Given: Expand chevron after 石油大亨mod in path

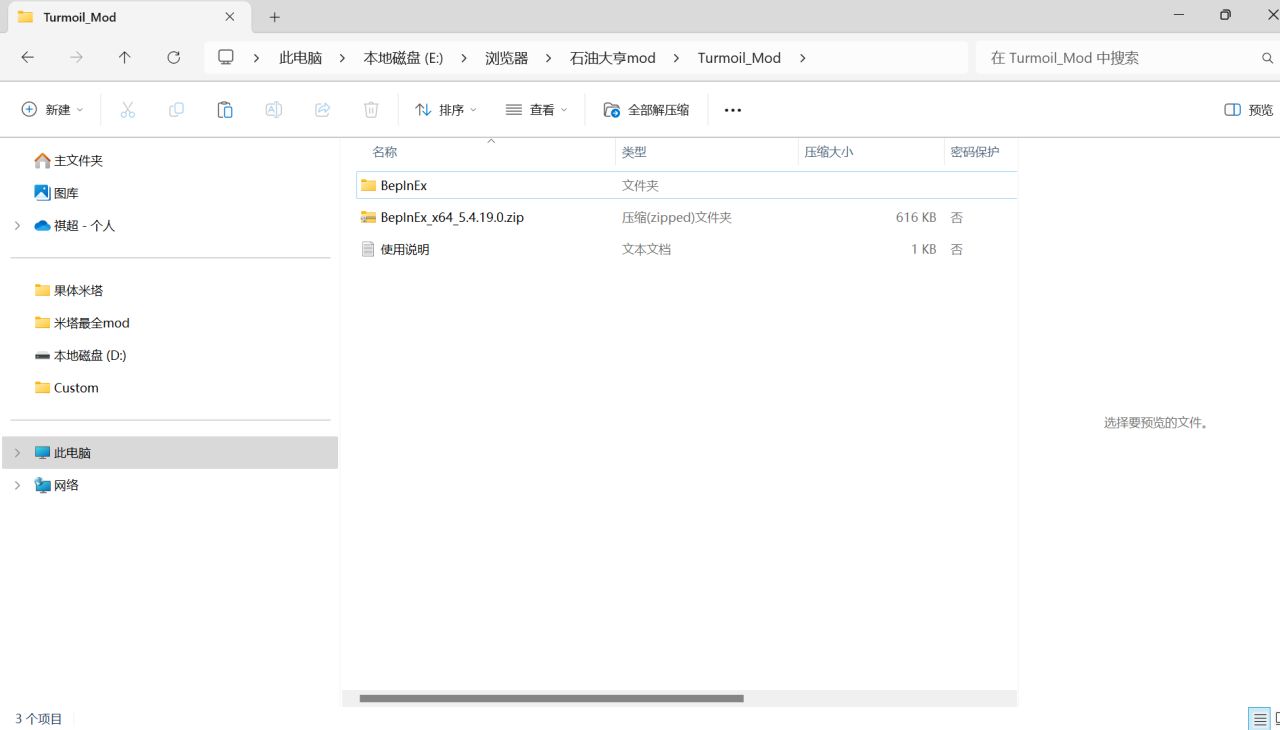Looking at the screenshot, I should 676,58.
